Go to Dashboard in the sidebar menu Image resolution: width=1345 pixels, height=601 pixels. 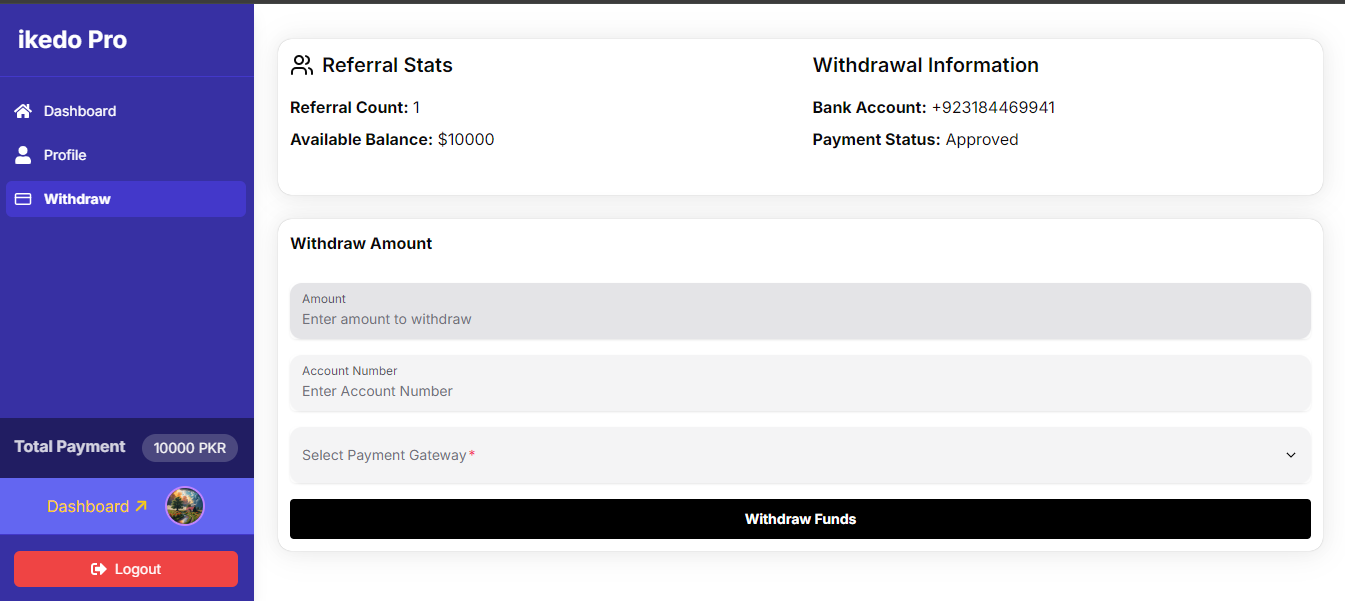80,111
